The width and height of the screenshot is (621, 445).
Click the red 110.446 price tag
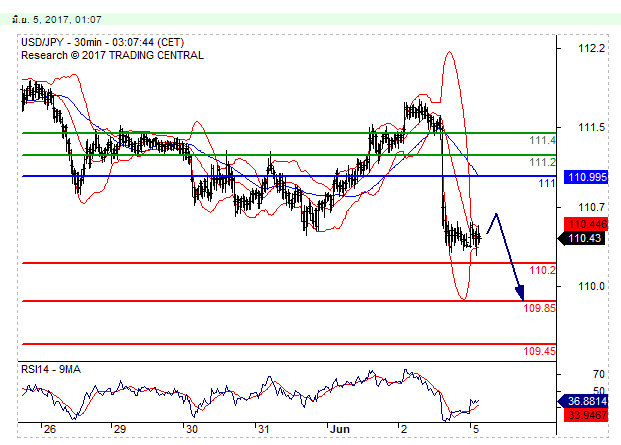pos(587,224)
